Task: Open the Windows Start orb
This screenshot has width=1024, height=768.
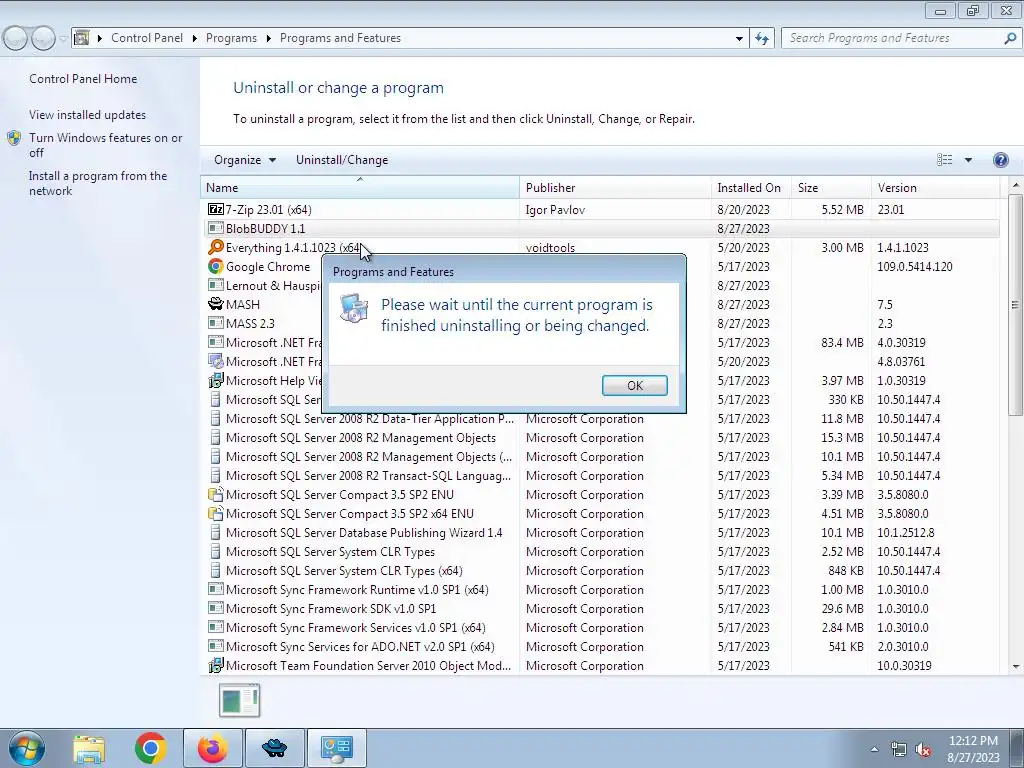Action: 27,748
